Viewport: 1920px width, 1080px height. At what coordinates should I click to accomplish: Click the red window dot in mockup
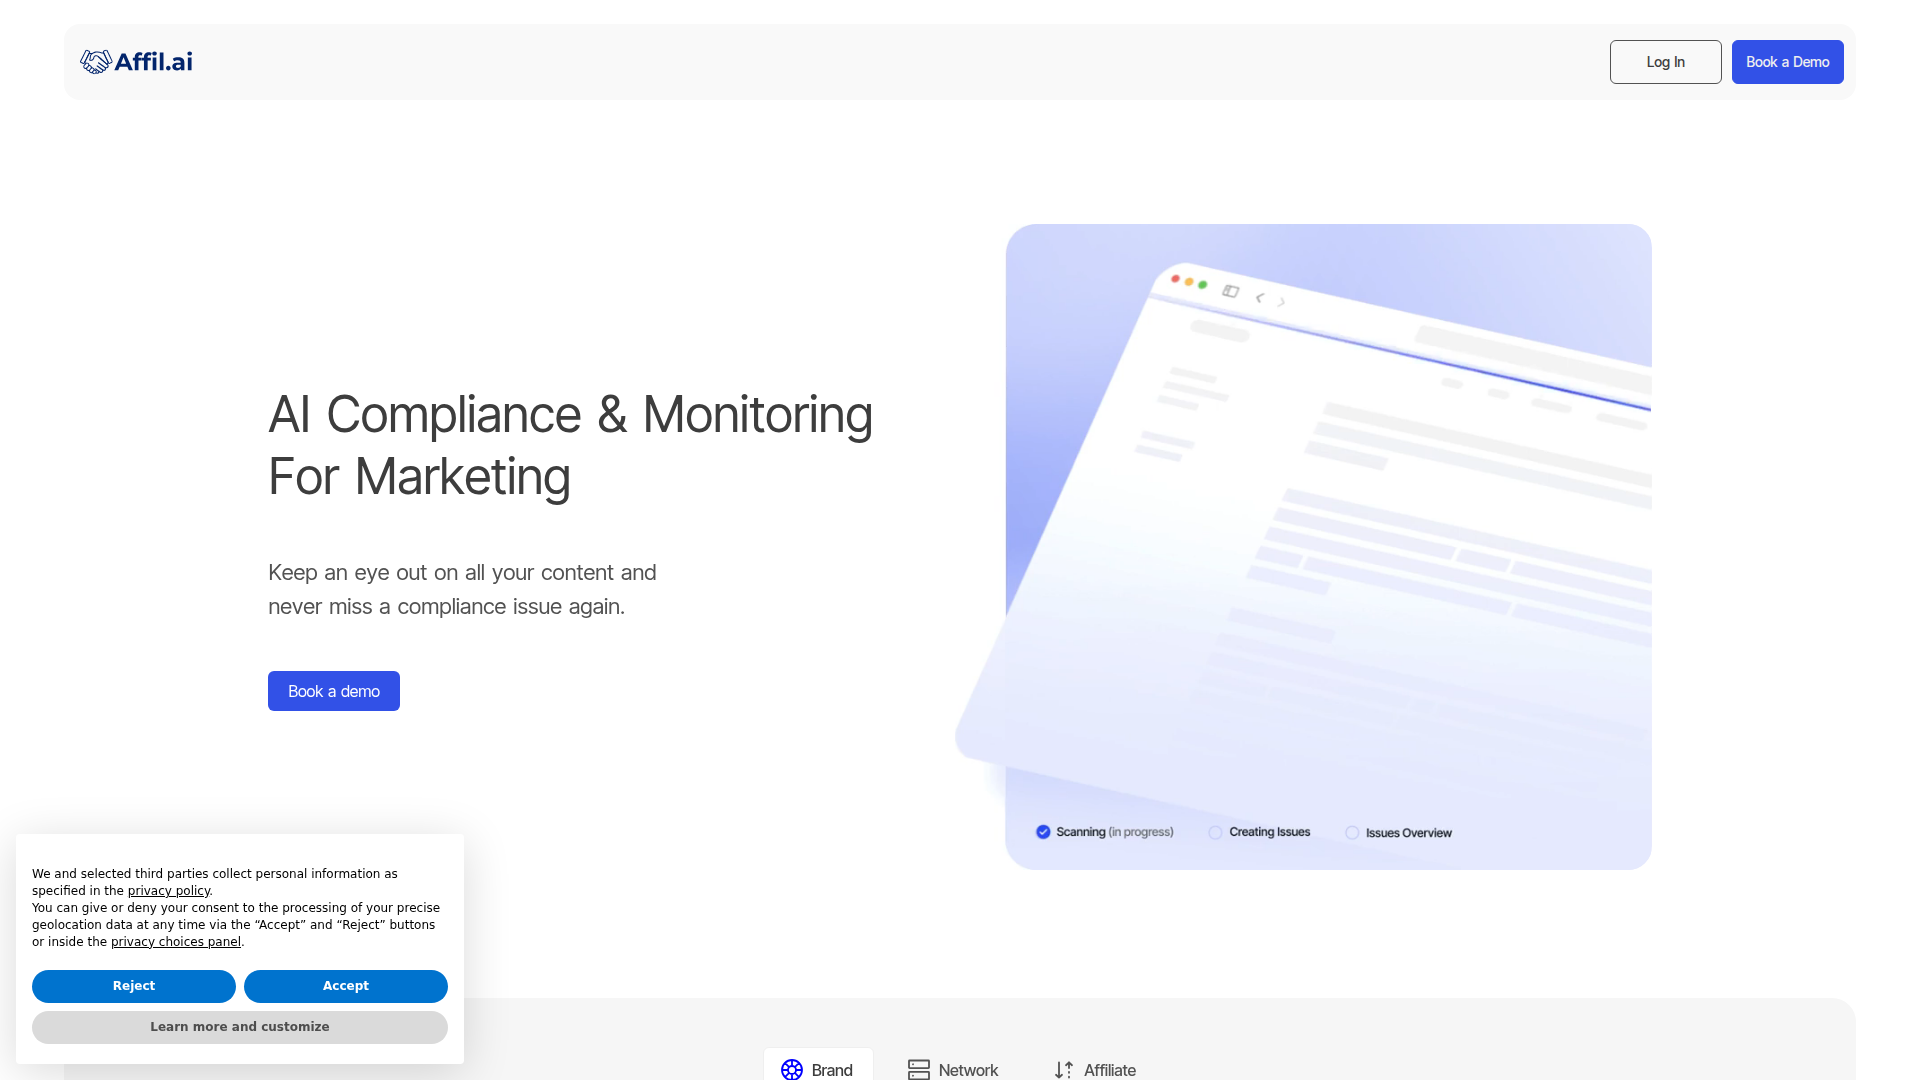(x=1176, y=279)
